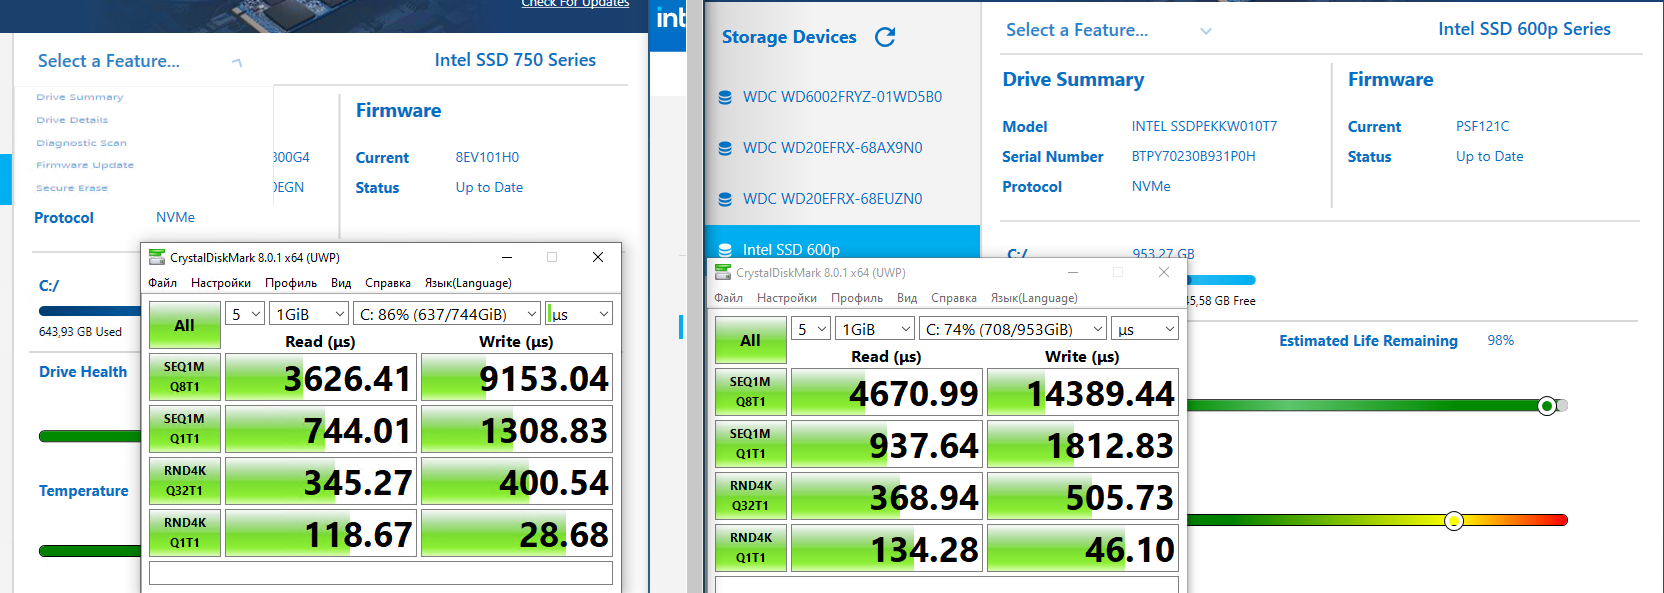The image size is (1664, 593).
Task: Start SEQ1M Q1T1 test beside 744.01
Action: pos(185,429)
